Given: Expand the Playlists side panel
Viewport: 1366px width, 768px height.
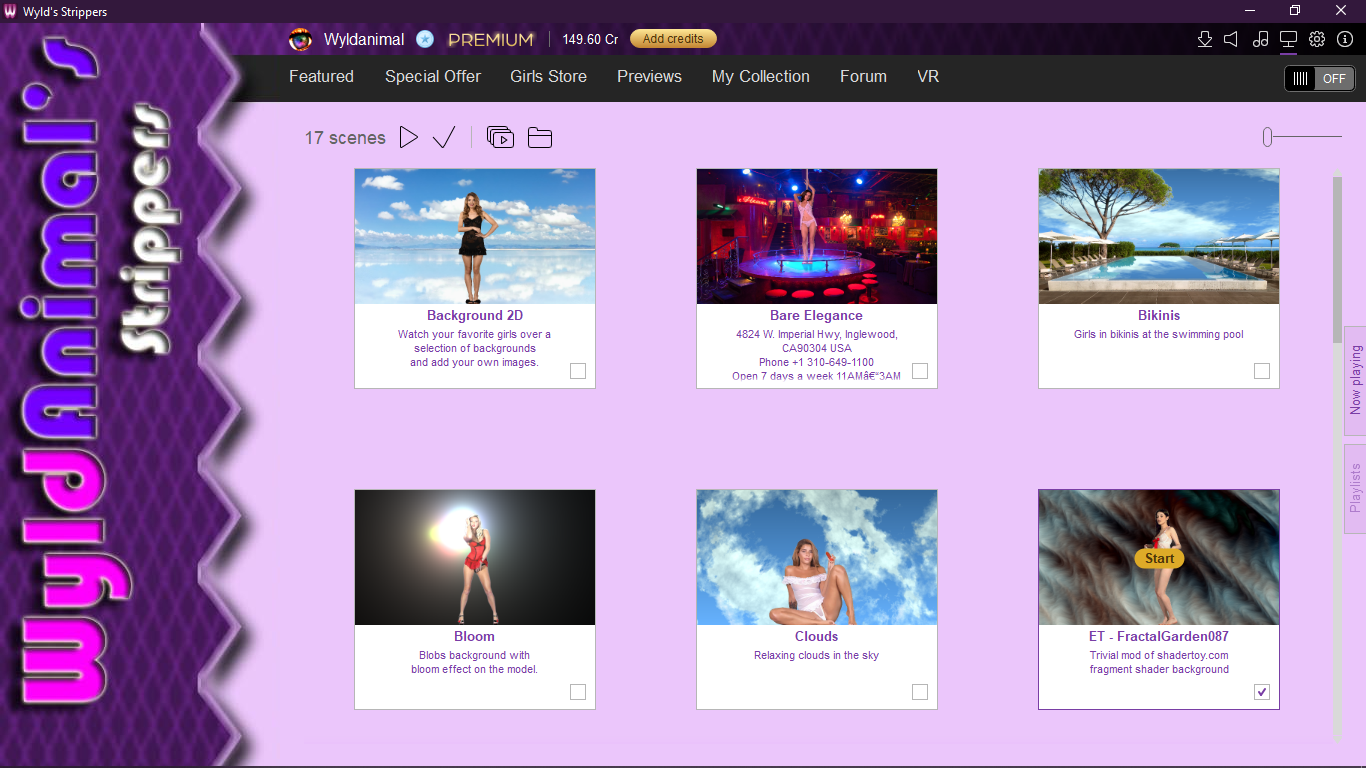Looking at the screenshot, I should point(1355,488).
